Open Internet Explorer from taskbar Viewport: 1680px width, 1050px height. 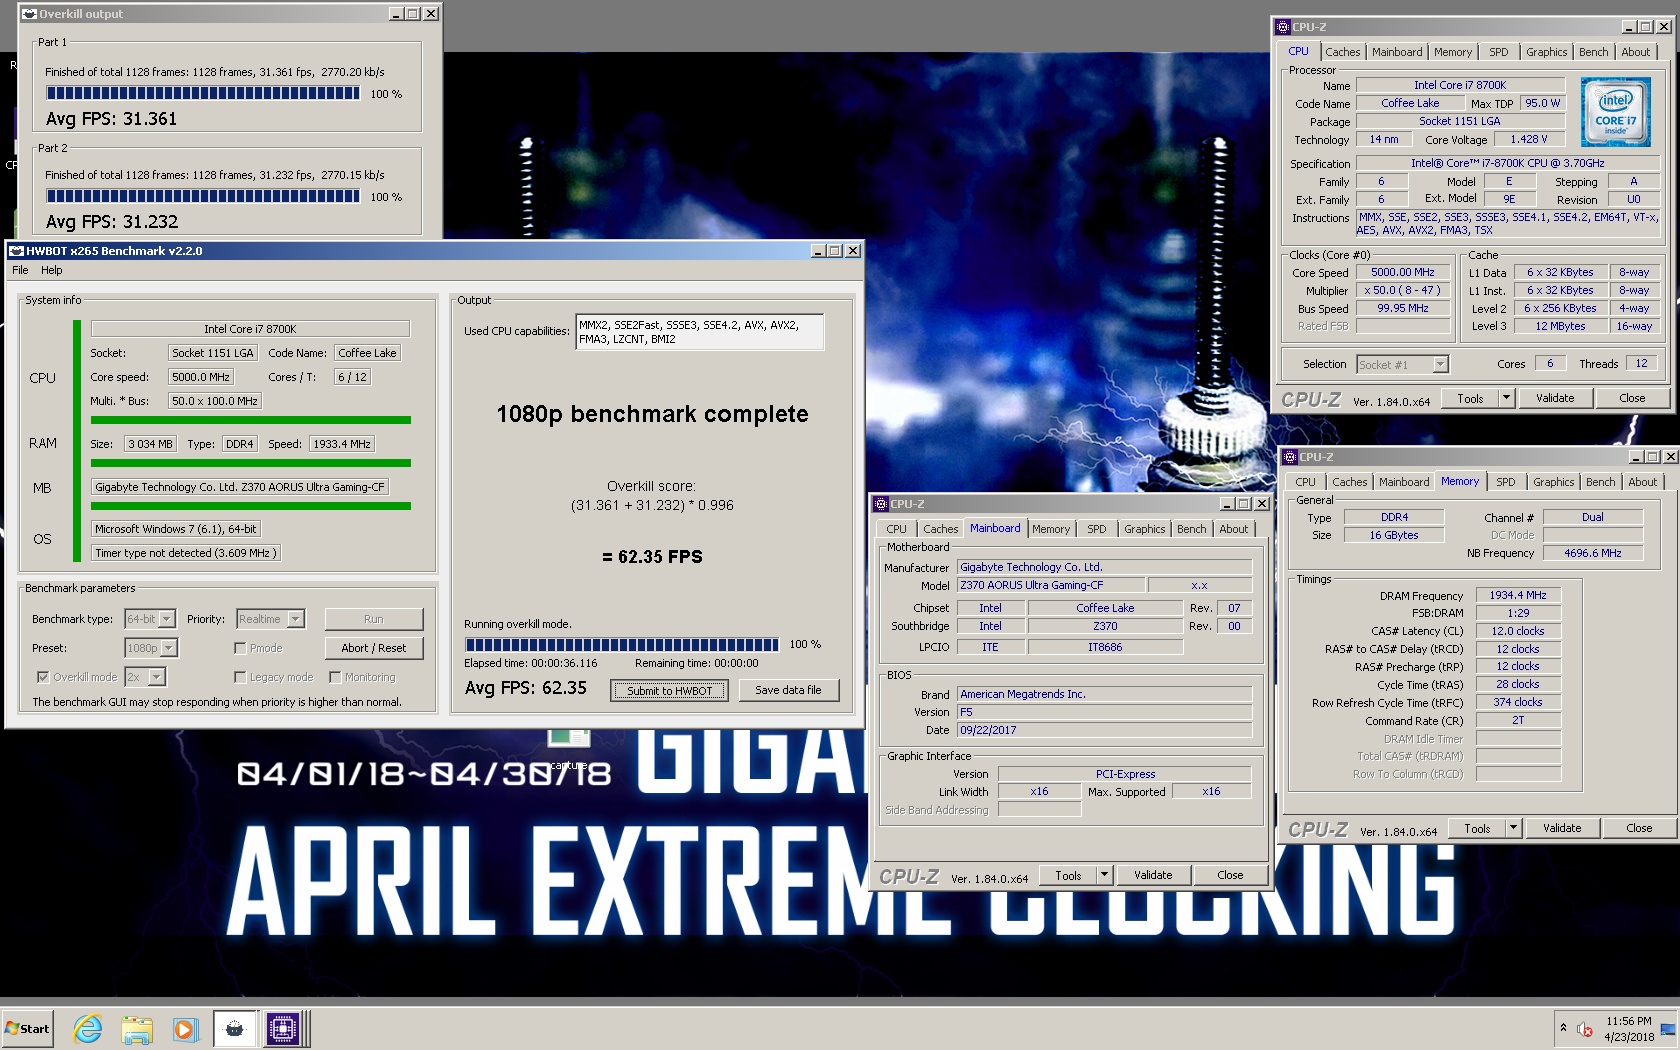tap(88, 1028)
